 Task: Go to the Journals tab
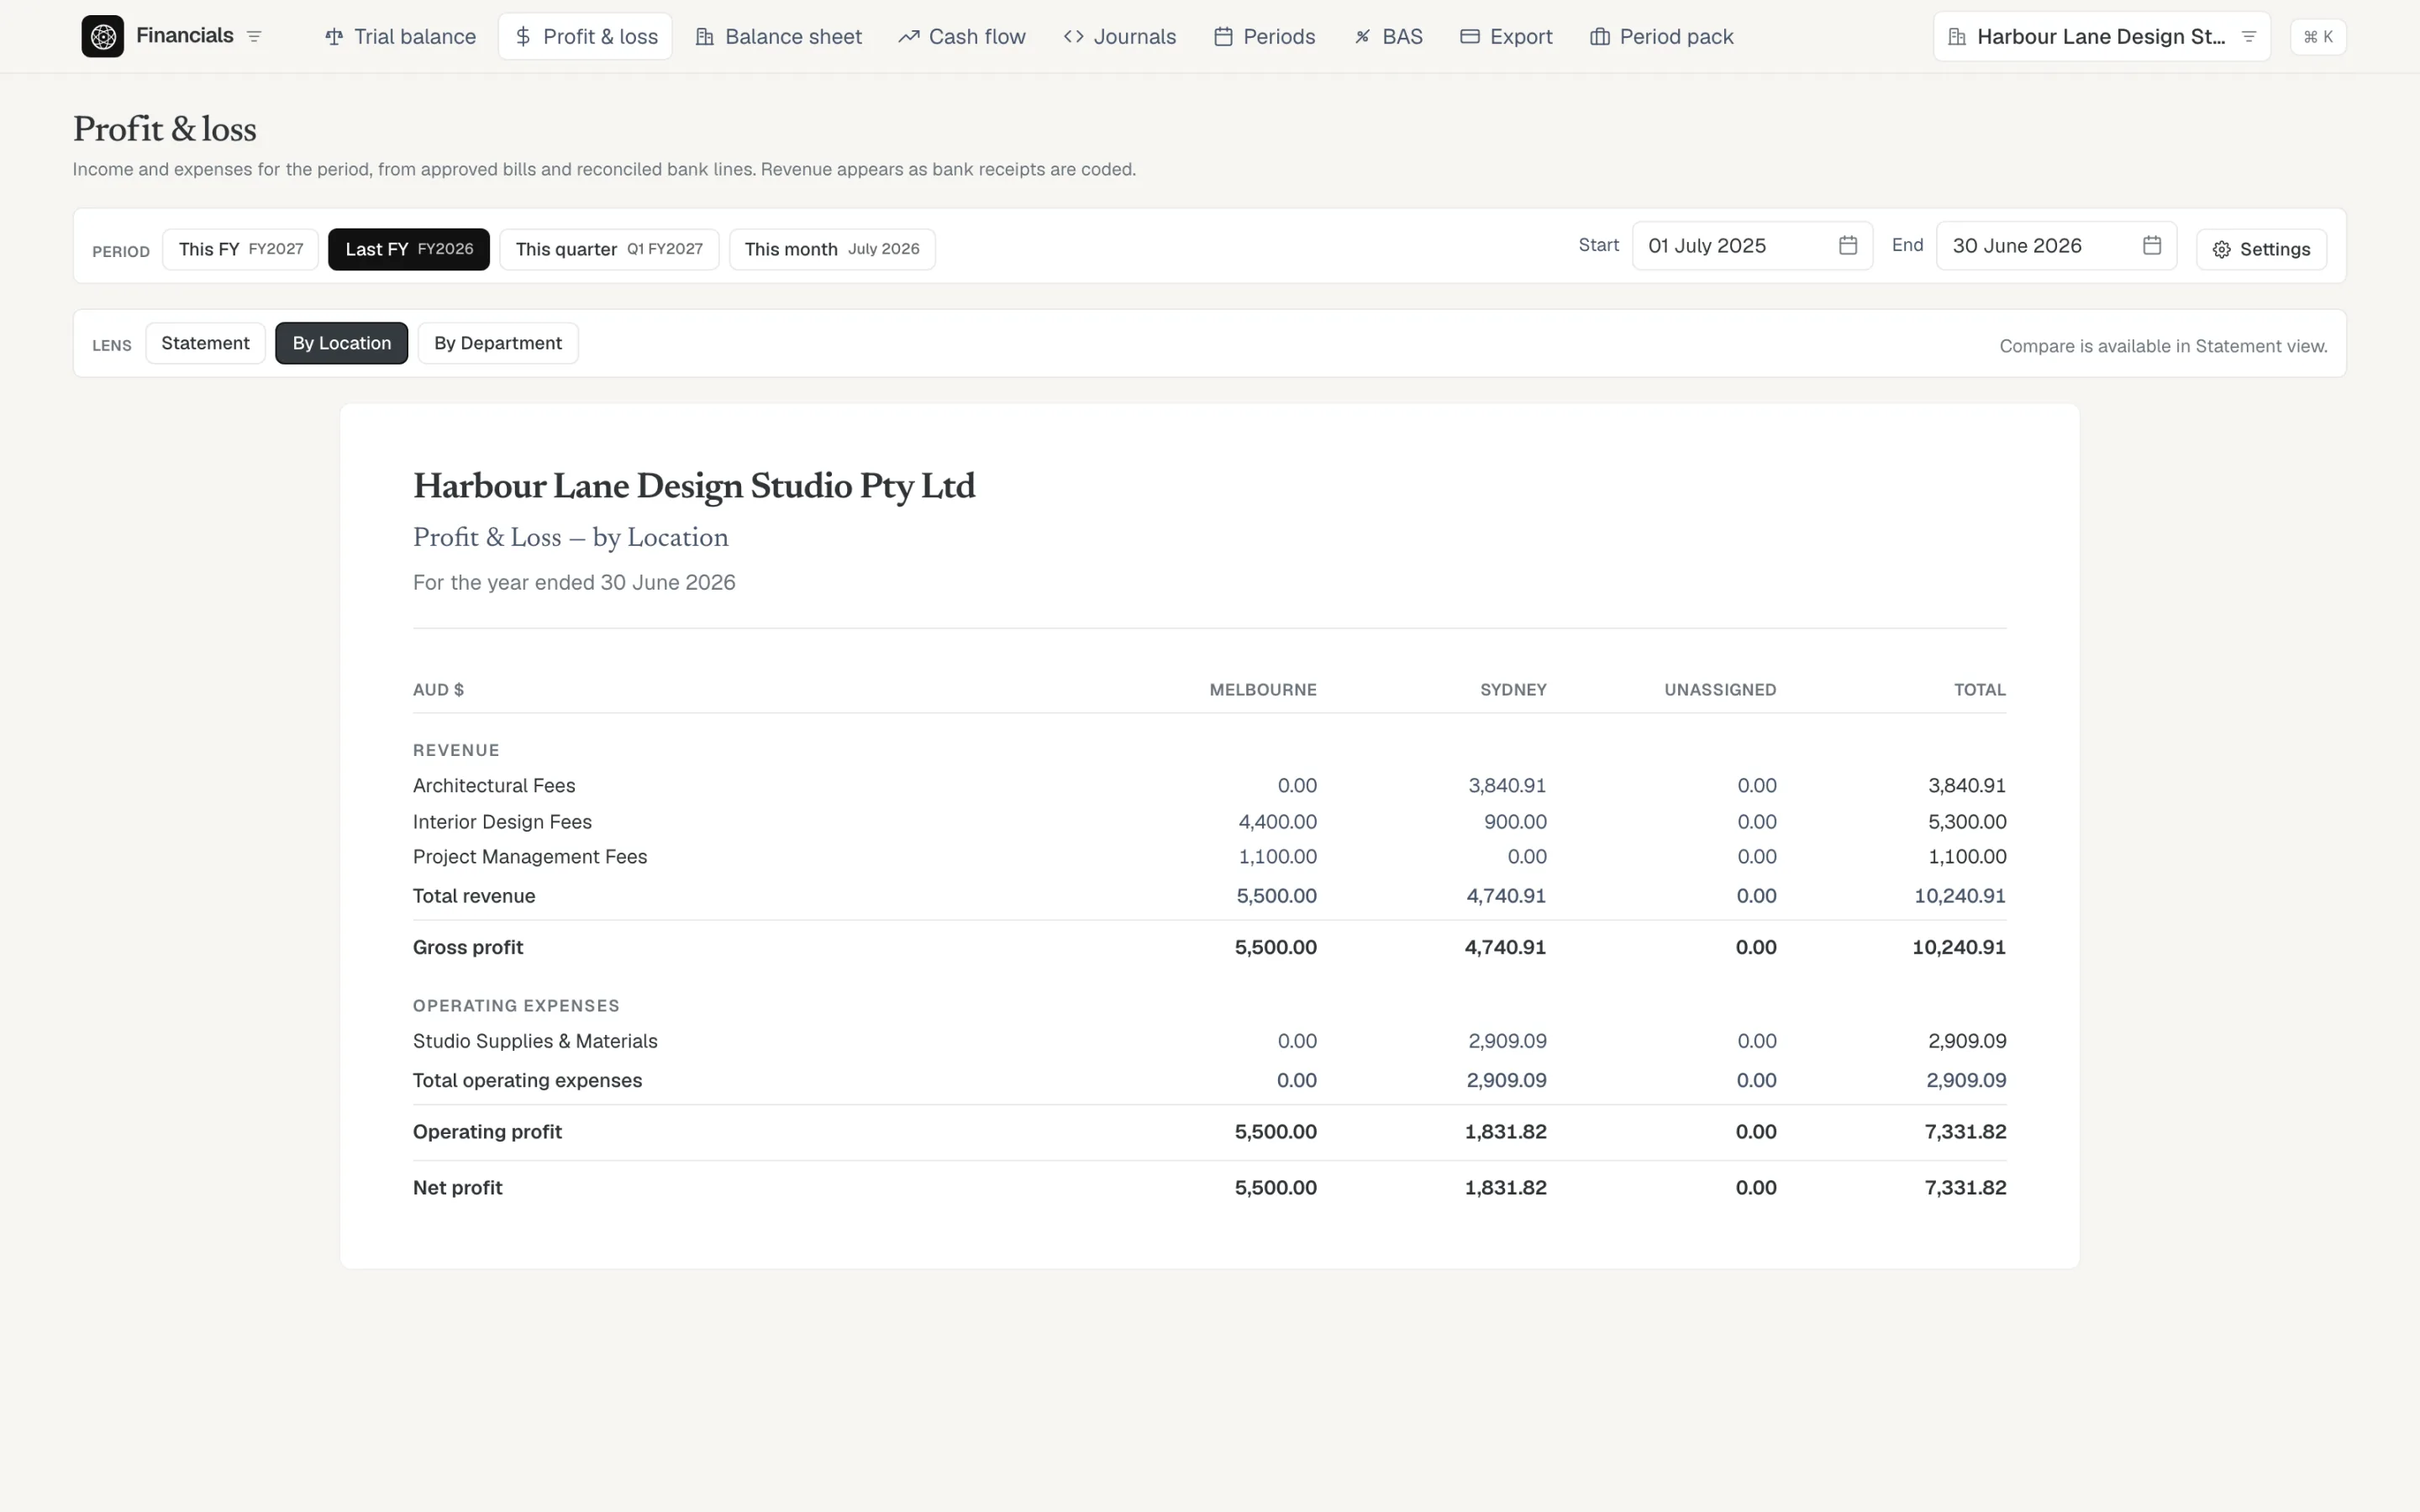1120,37
